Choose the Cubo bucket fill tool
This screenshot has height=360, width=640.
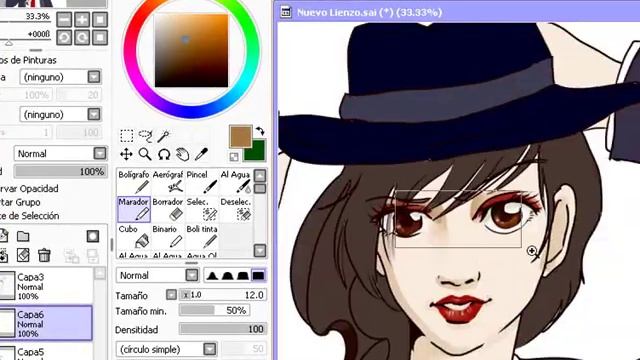click(133, 236)
